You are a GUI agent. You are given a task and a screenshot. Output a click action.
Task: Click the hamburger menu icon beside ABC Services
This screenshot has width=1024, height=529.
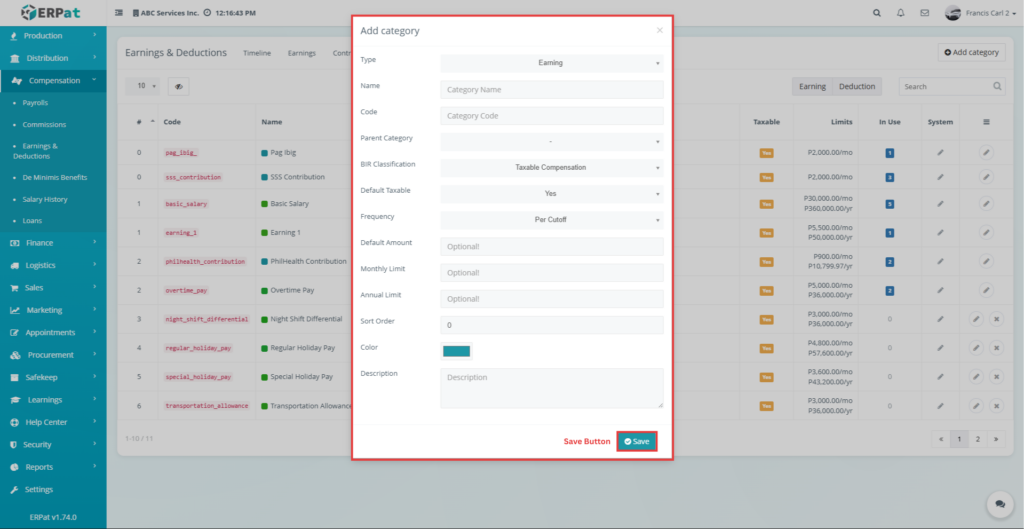tap(120, 13)
